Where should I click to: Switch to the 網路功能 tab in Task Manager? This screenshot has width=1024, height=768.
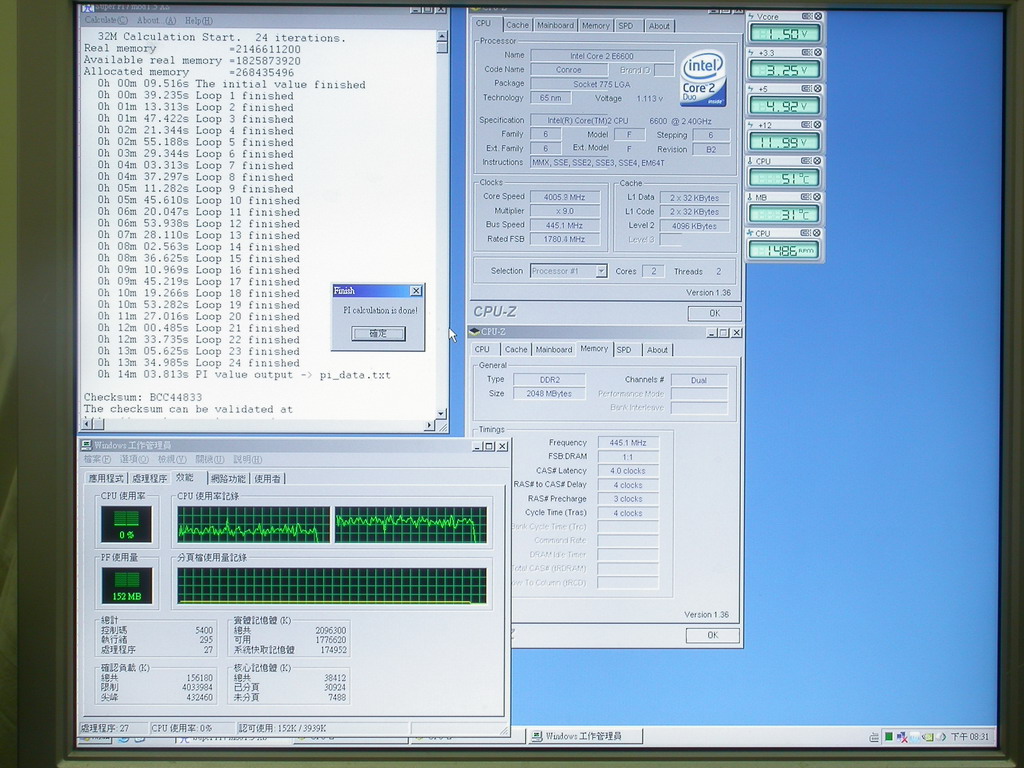click(228, 479)
